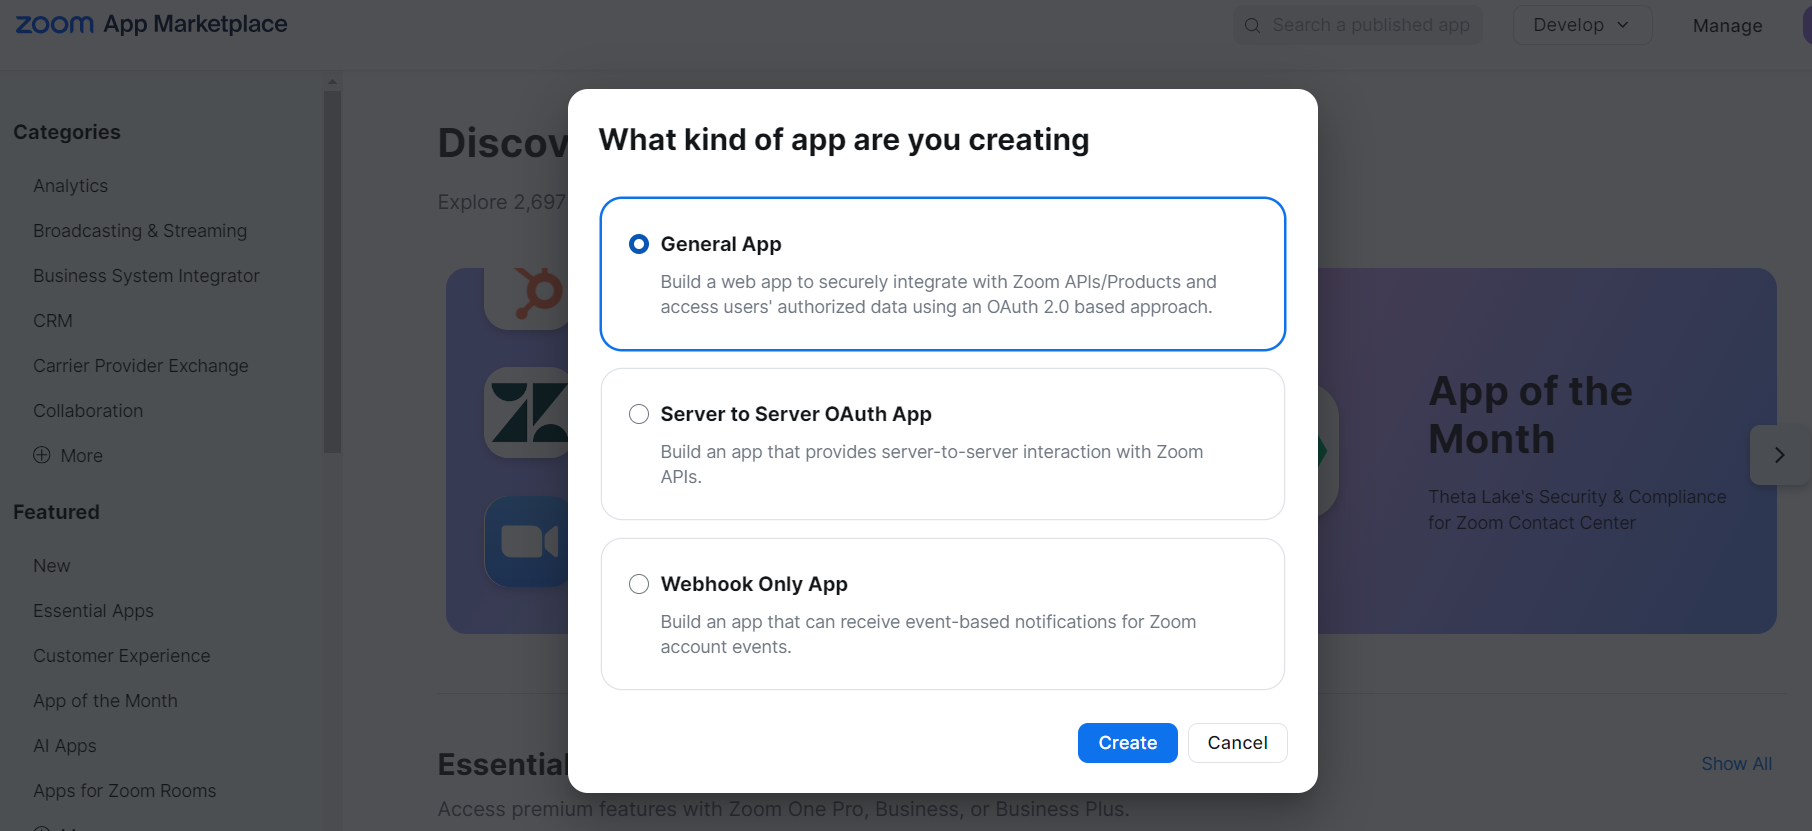Click the plus icon beside More in Categories
The width and height of the screenshot is (1812, 831).
coord(41,455)
